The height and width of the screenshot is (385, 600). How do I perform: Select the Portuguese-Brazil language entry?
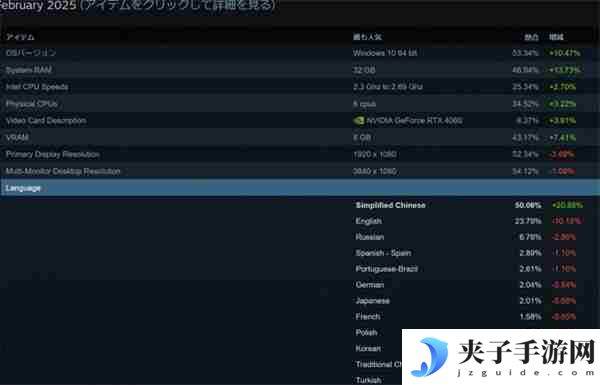[386, 269]
